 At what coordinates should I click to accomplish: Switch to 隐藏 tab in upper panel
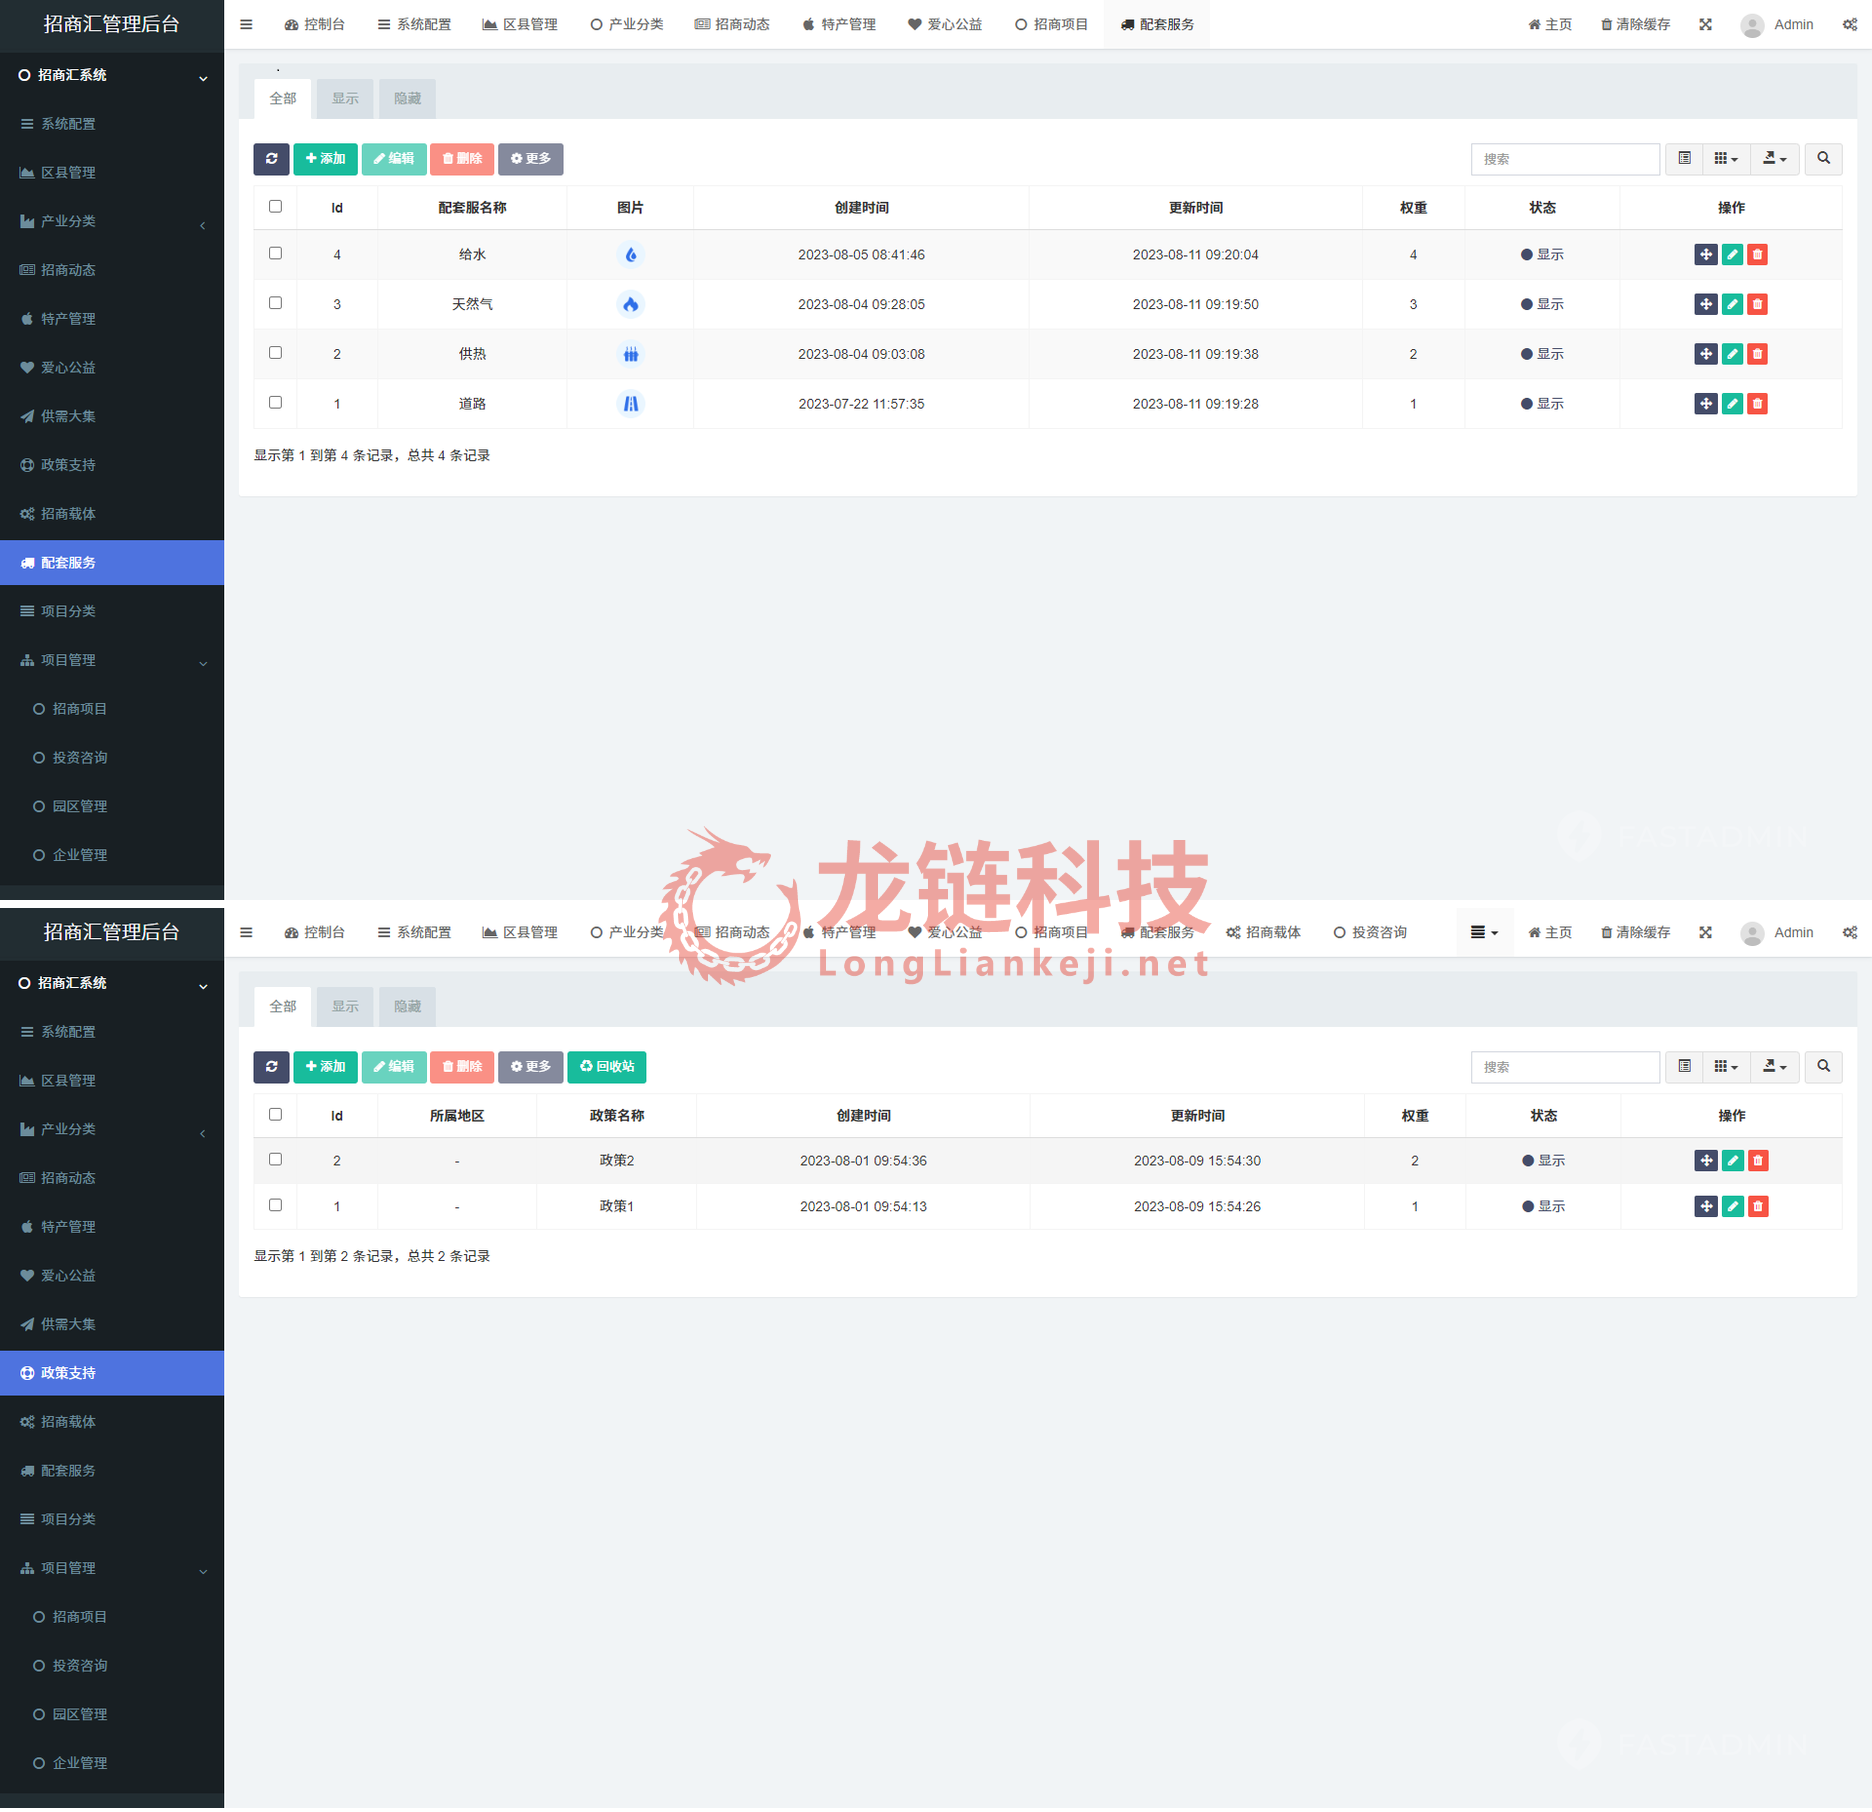tap(407, 98)
